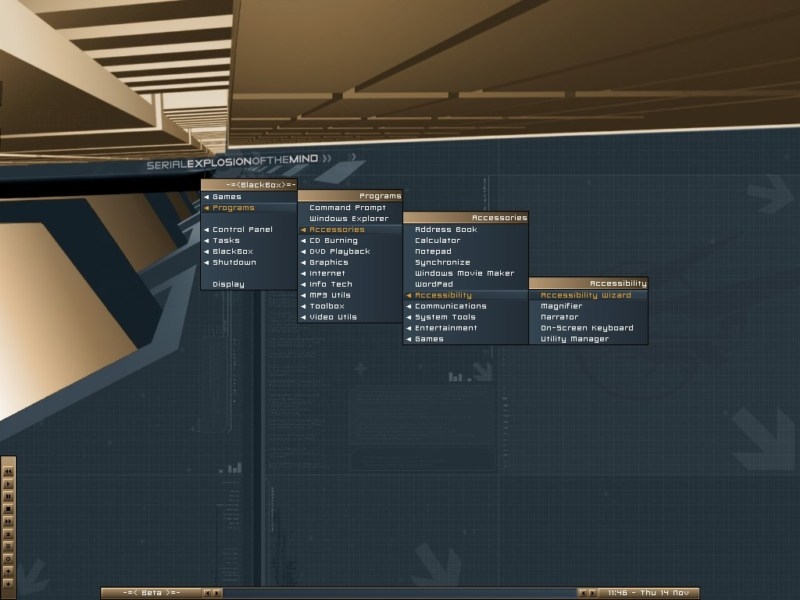This screenshot has height=600, width=800.
Task: Click the circle icon in the media bar
Action: [x=8, y=559]
